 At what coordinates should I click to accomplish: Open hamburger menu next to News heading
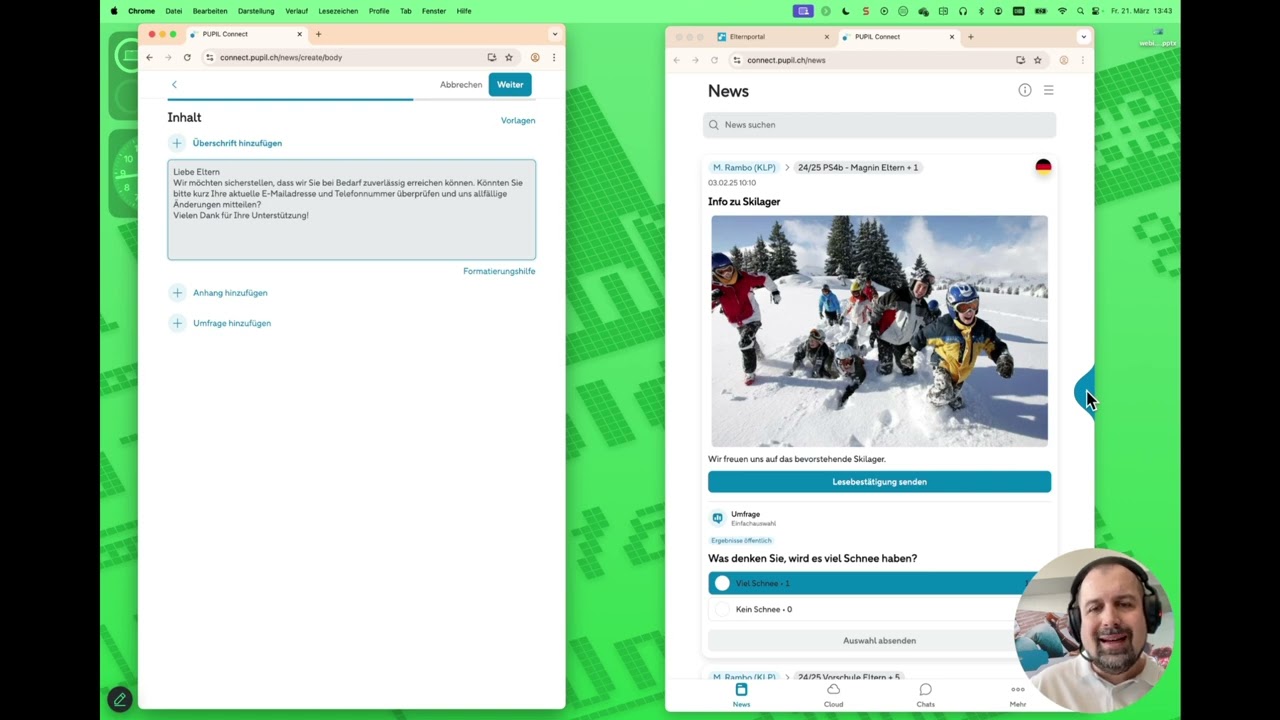tap(1049, 90)
